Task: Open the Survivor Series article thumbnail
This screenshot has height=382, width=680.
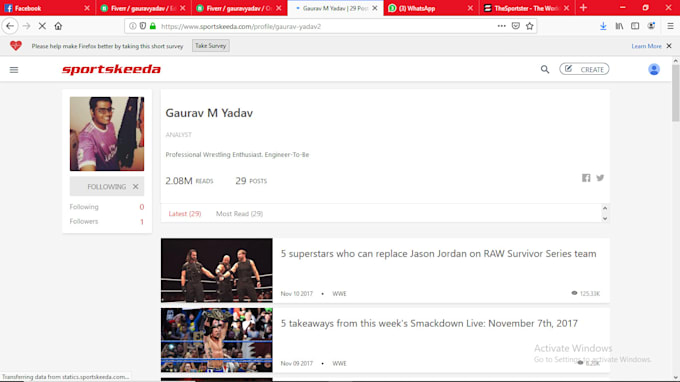Action: 216,270
